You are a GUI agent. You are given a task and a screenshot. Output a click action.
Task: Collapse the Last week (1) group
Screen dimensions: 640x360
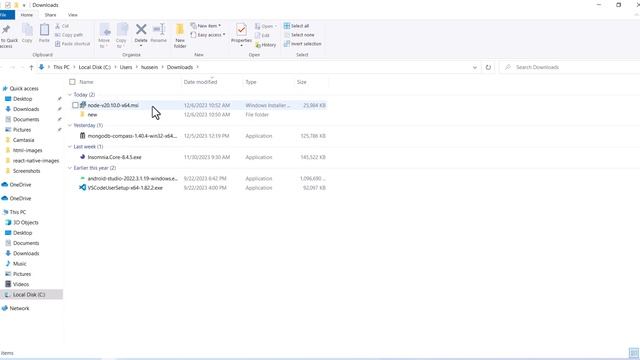tap(70, 147)
